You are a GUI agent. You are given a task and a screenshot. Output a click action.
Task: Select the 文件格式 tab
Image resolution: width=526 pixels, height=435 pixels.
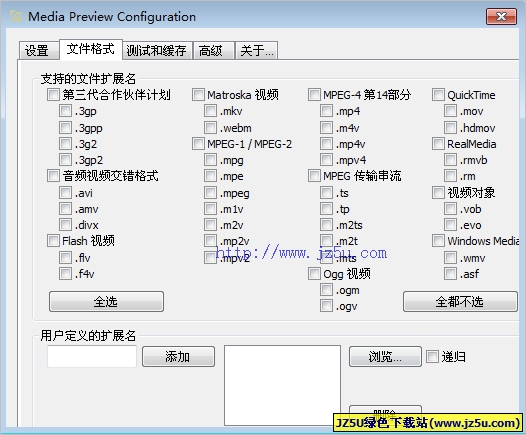pos(91,49)
